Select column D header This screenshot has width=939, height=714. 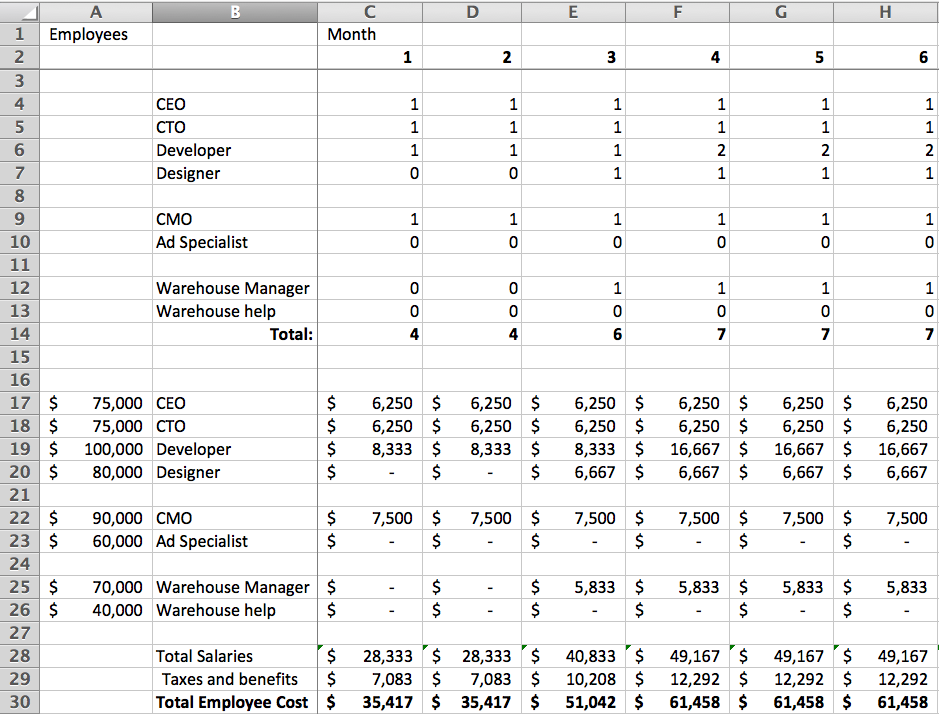coord(472,11)
